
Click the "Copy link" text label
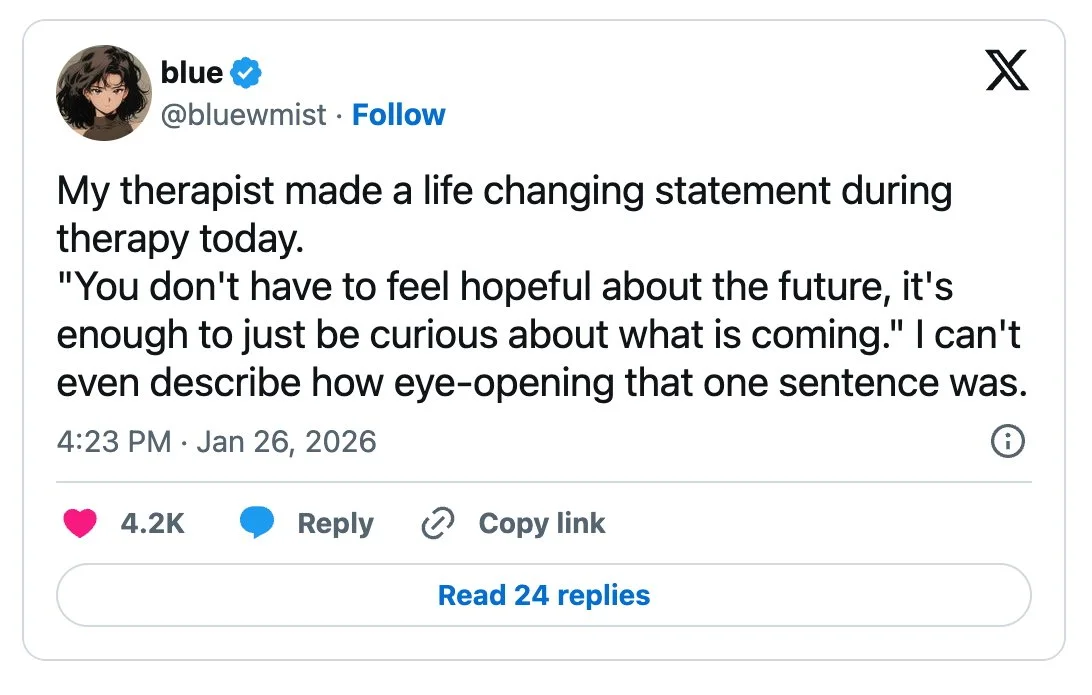tap(542, 523)
